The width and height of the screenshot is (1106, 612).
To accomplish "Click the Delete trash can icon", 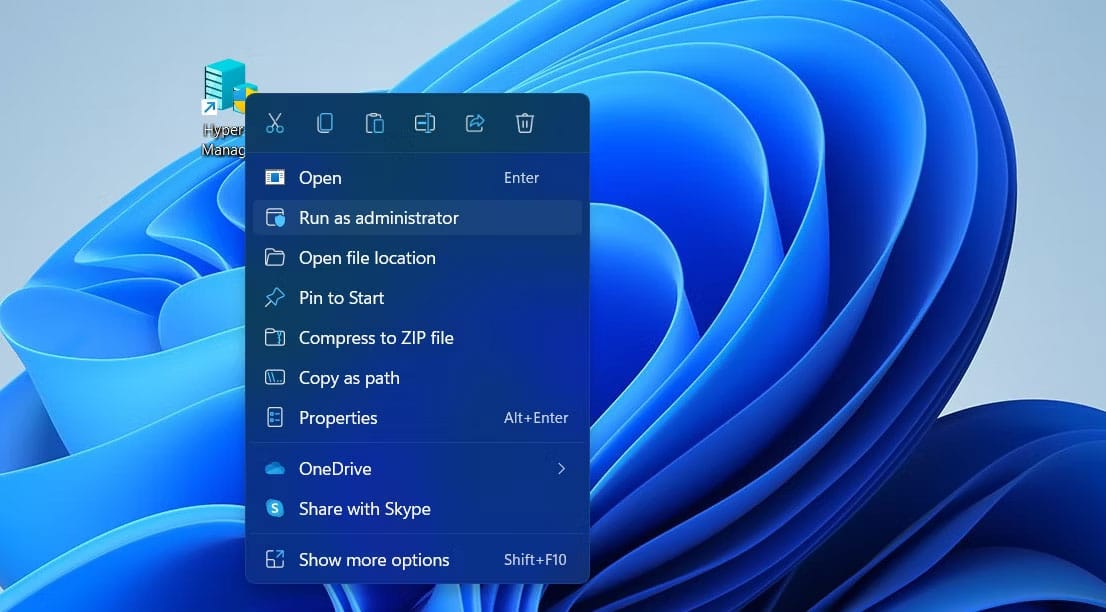I will click(x=525, y=123).
